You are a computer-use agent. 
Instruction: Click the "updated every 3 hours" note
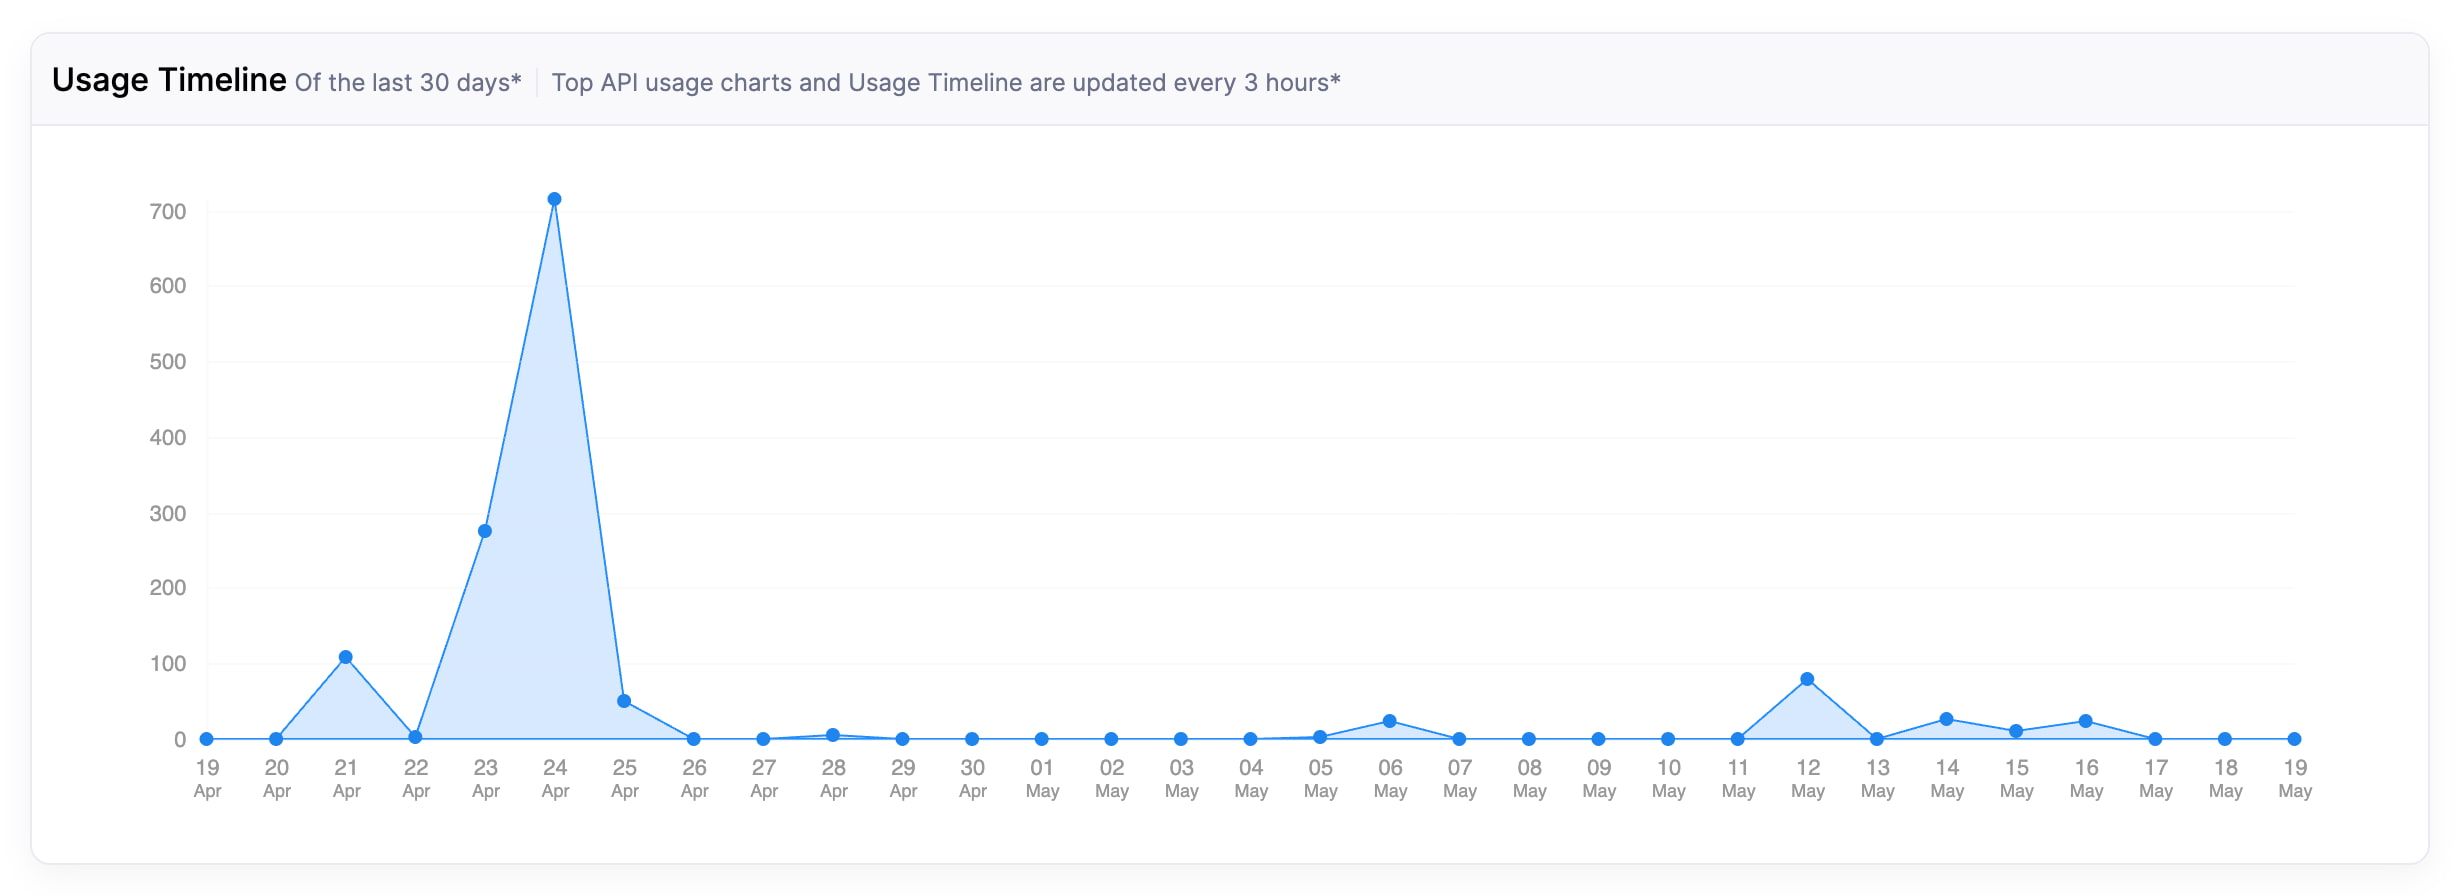pos(945,82)
